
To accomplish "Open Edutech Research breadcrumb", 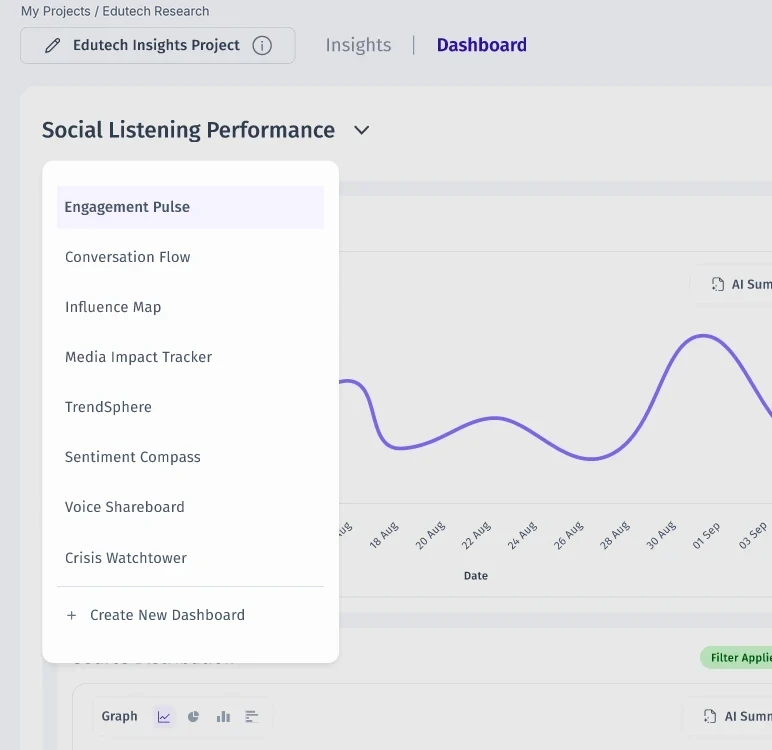I will [156, 11].
